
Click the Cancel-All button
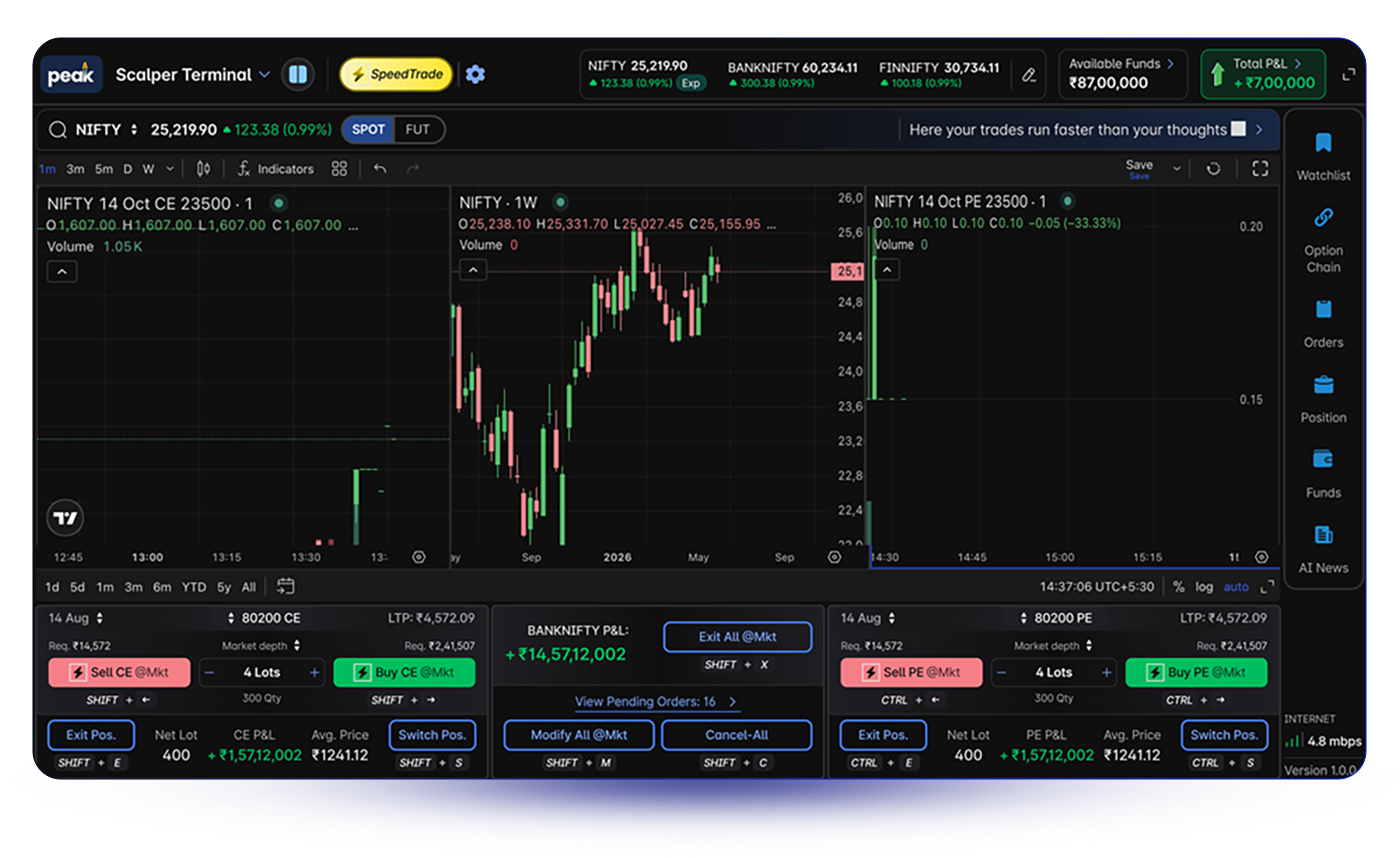pyautogui.click(x=737, y=735)
